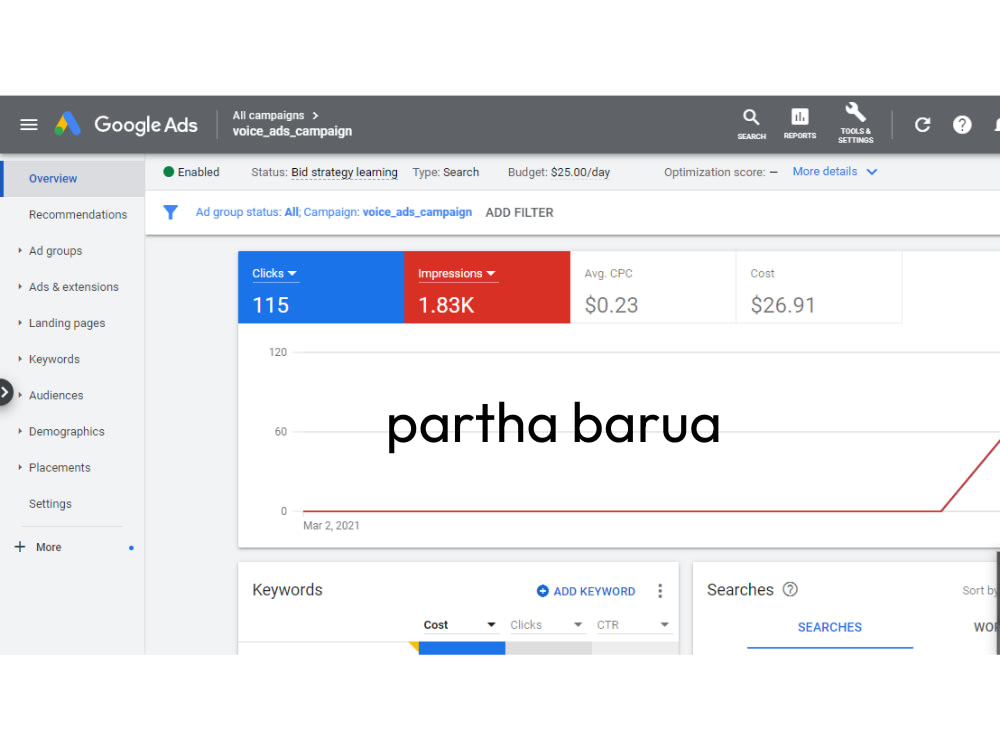Select the Avg. CPC metric card
1000x750 pixels.
click(x=652, y=288)
